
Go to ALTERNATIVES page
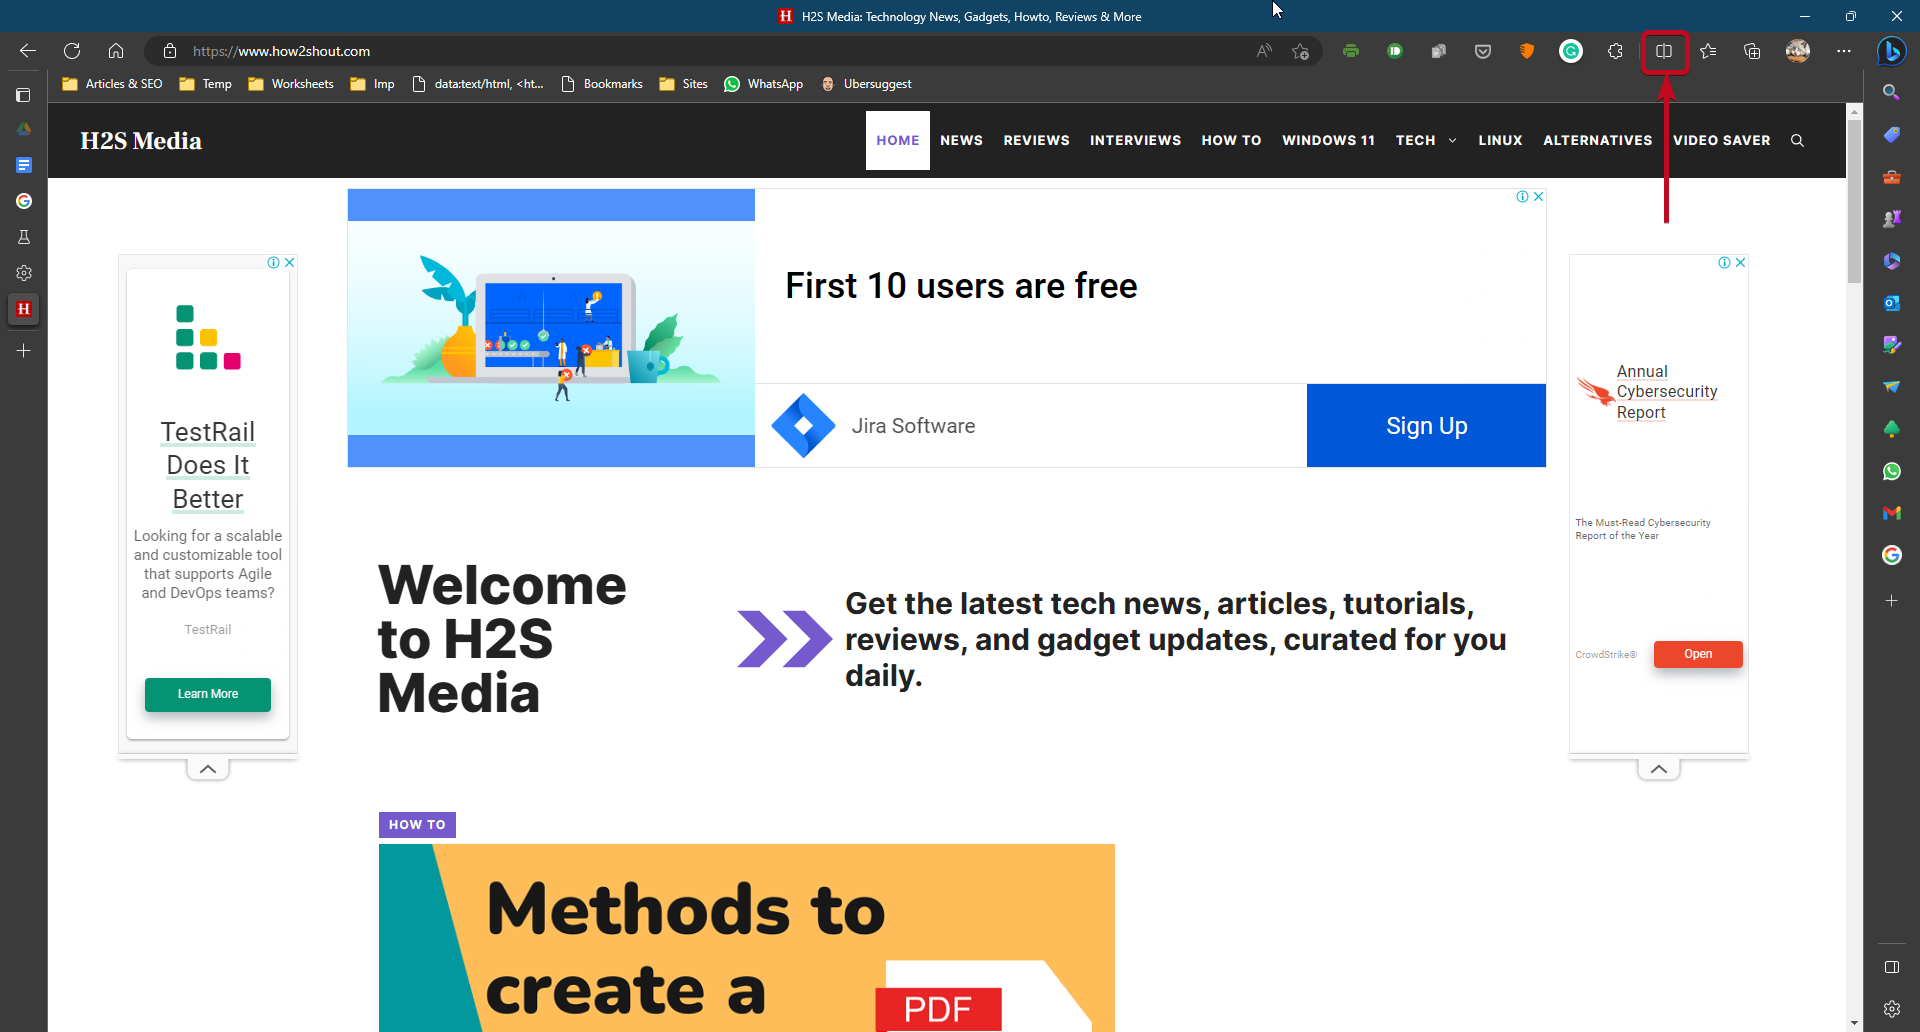coord(1597,140)
